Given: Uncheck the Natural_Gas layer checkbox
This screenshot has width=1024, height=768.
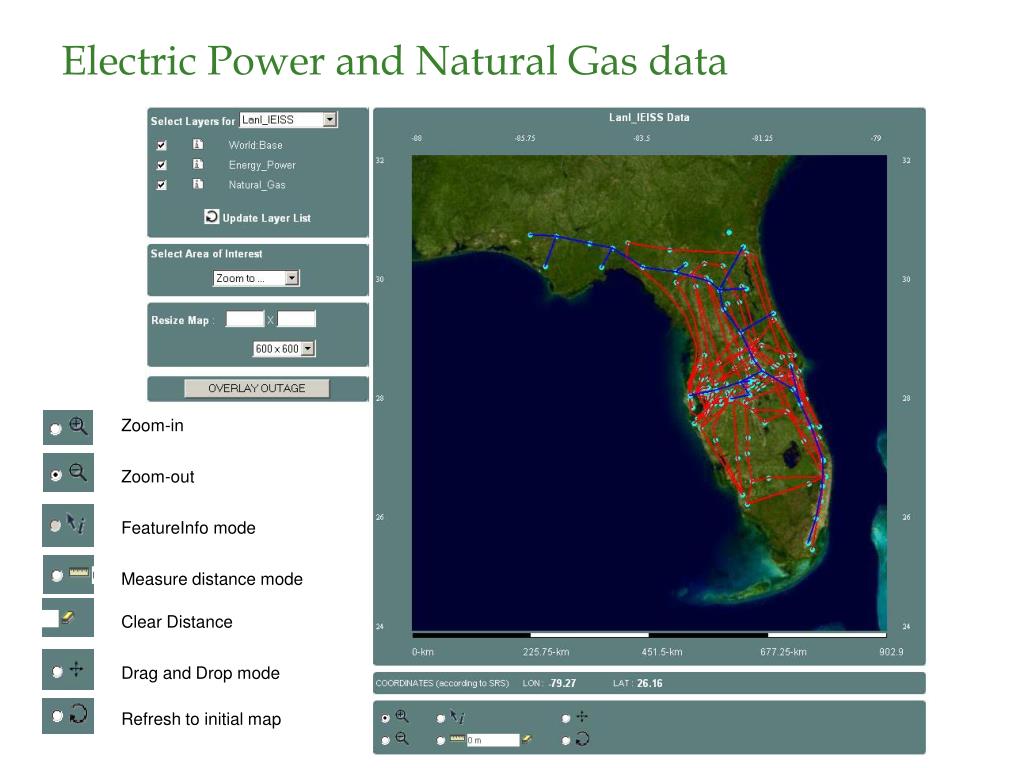Looking at the screenshot, I should coord(161,185).
